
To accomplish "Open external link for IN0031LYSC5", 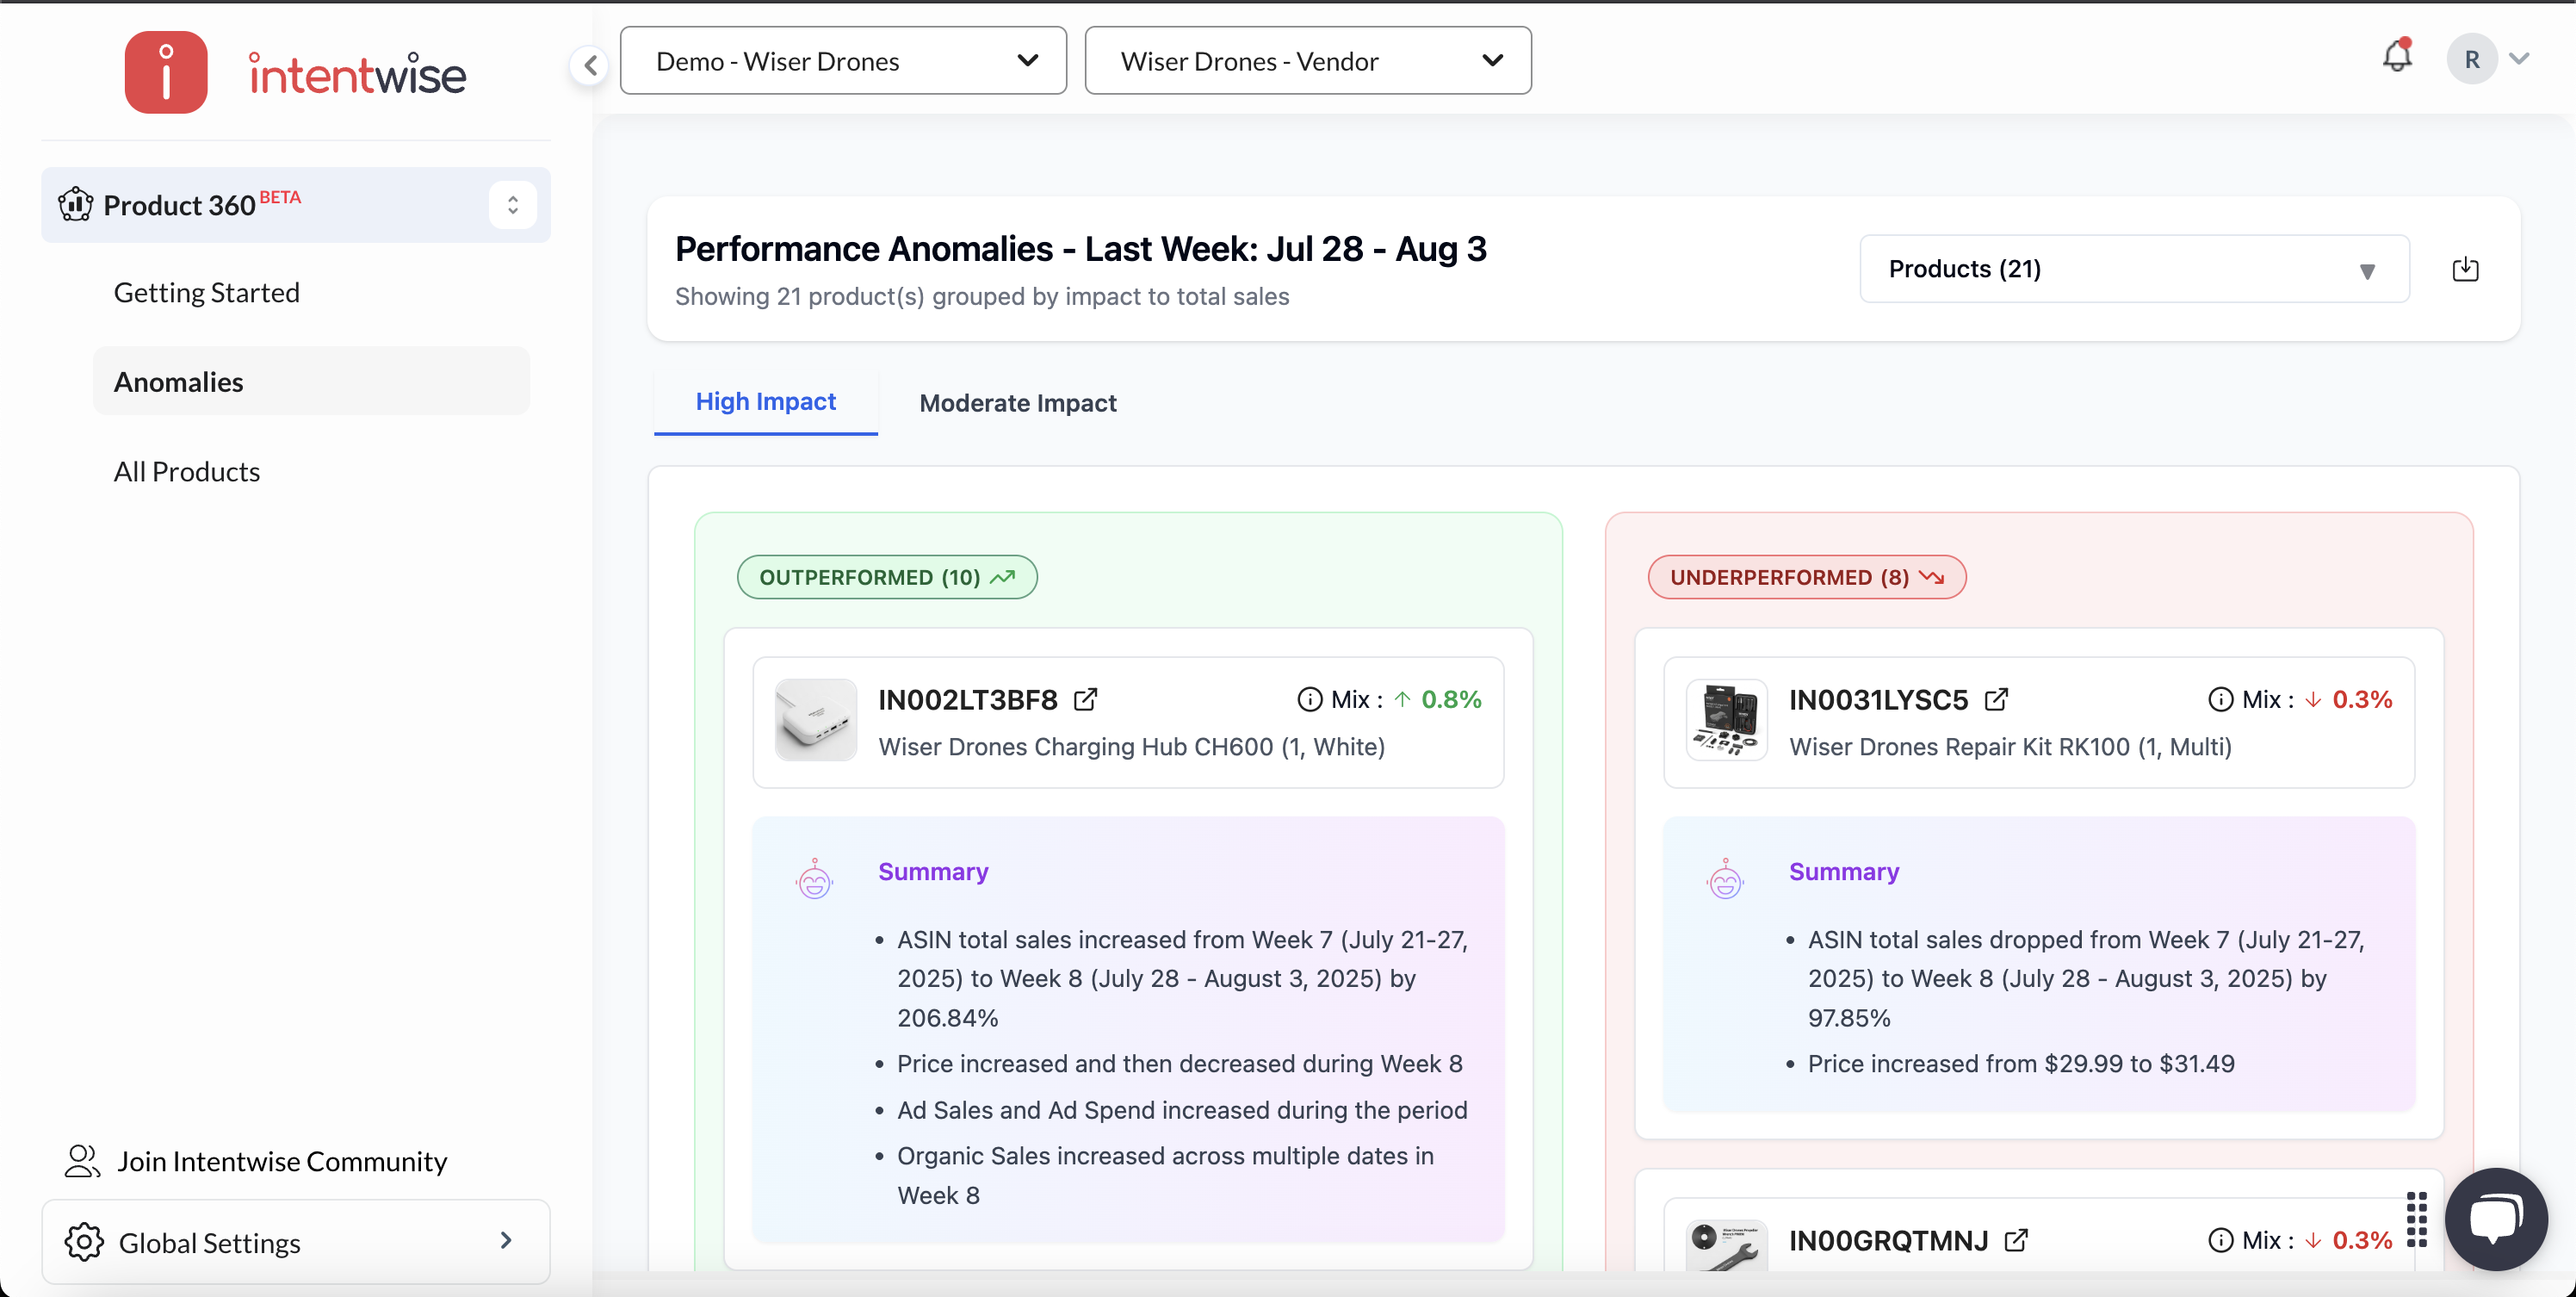I will 1996,699.
